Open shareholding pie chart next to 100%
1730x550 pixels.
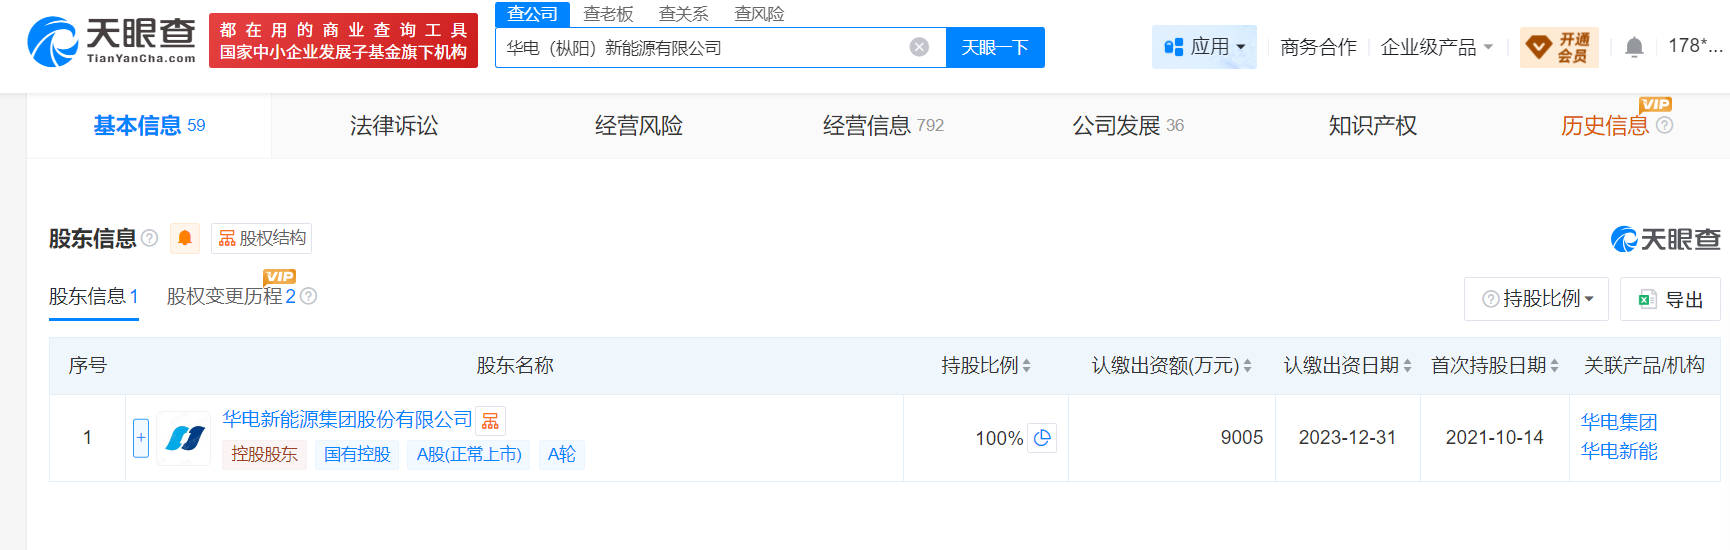coord(1042,437)
